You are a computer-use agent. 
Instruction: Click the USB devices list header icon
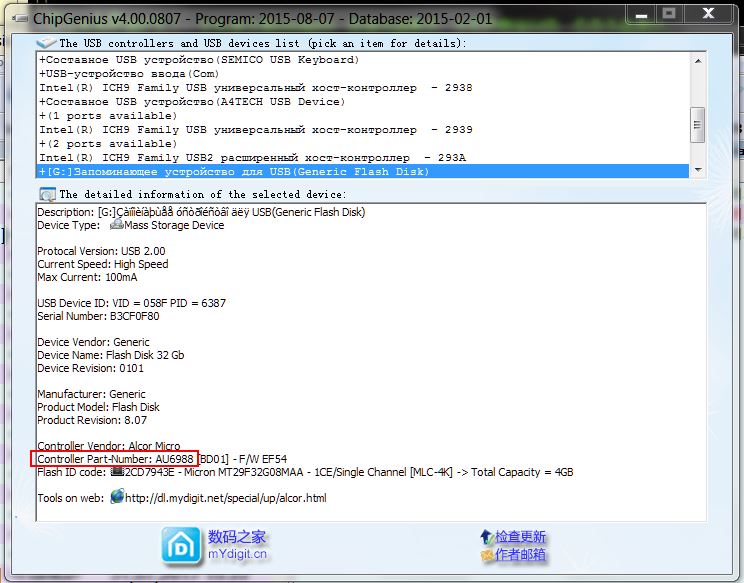(x=46, y=43)
